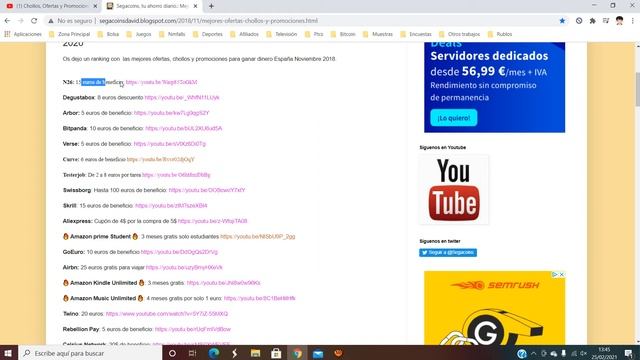Click the blocker extension icon
The image size is (640, 360).
[579, 21]
